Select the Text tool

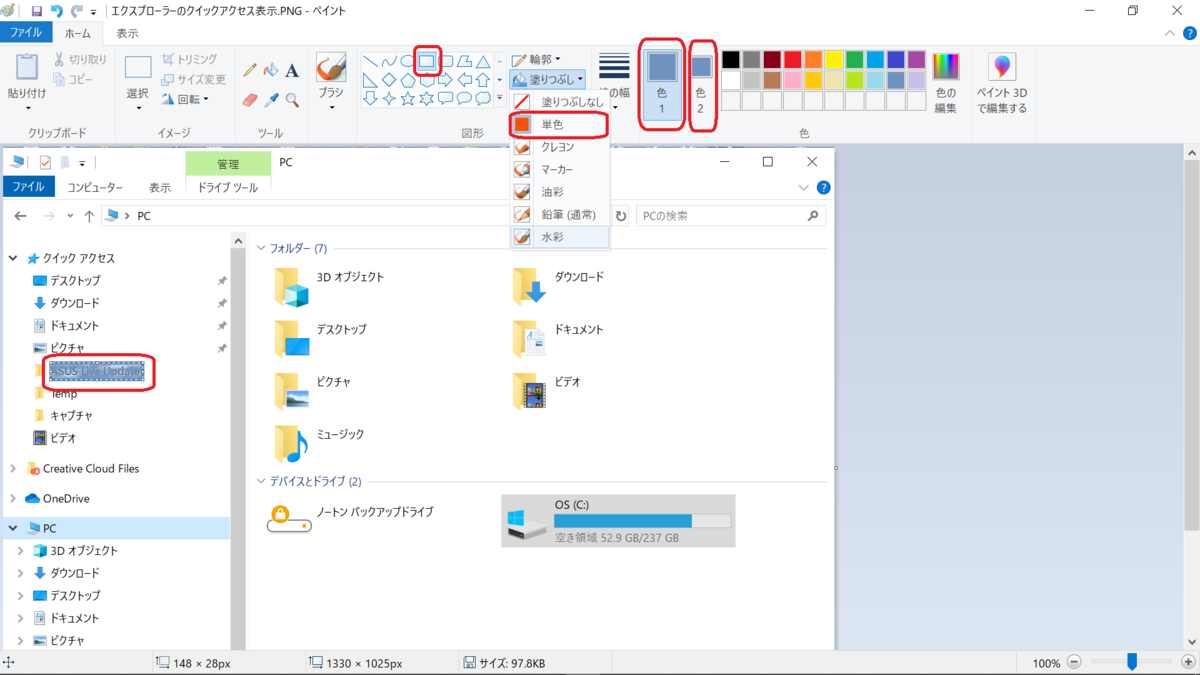point(292,70)
